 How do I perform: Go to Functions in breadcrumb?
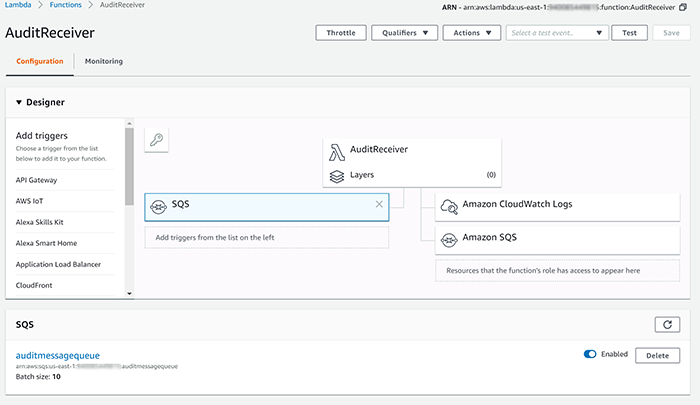pos(65,6)
